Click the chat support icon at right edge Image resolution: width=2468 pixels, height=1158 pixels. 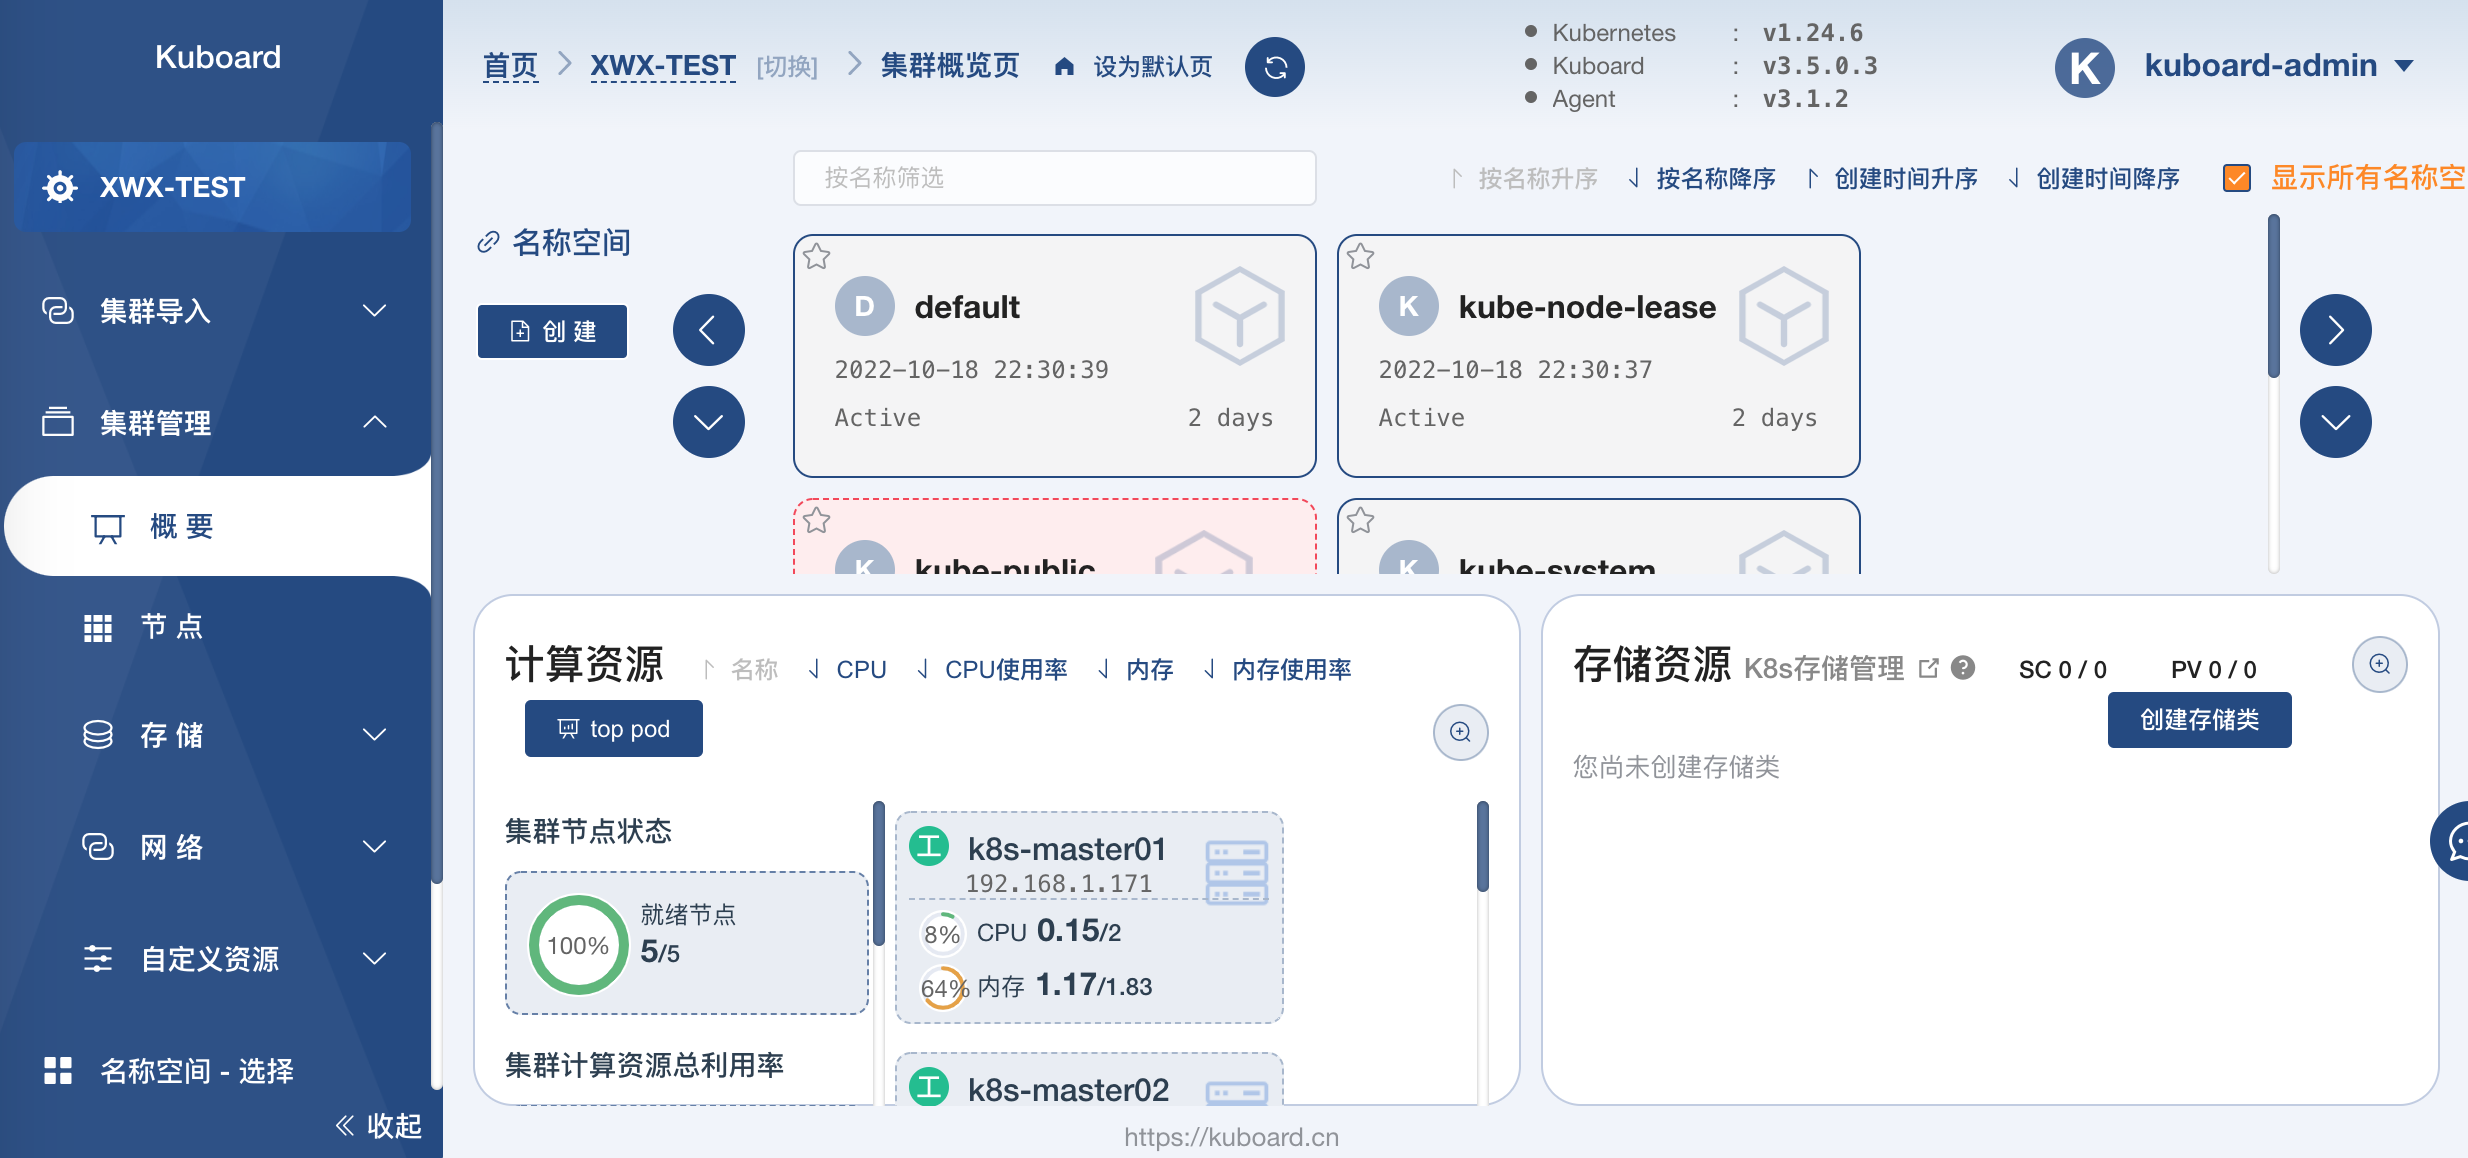pyautogui.click(x=2455, y=841)
